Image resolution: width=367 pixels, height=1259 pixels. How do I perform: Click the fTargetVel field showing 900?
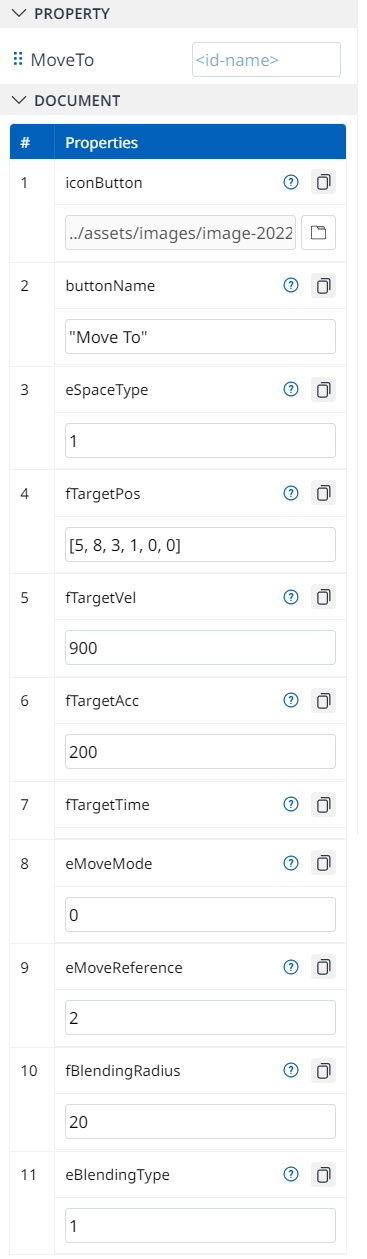[x=200, y=648]
